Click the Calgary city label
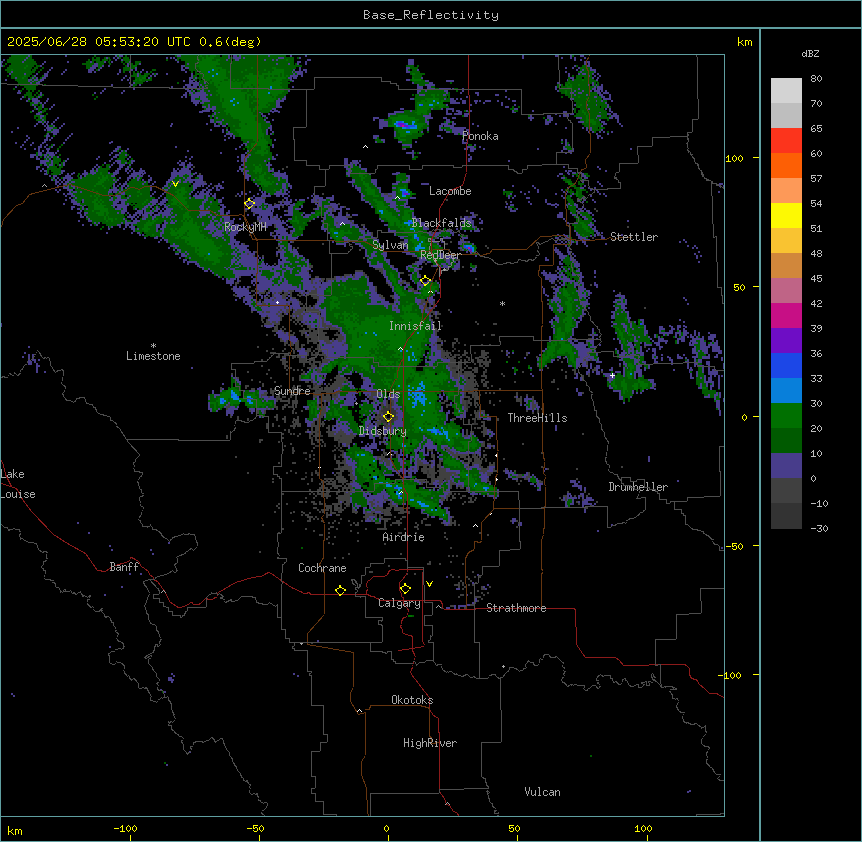862x842 pixels. pyautogui.click(x=399, y=603)
